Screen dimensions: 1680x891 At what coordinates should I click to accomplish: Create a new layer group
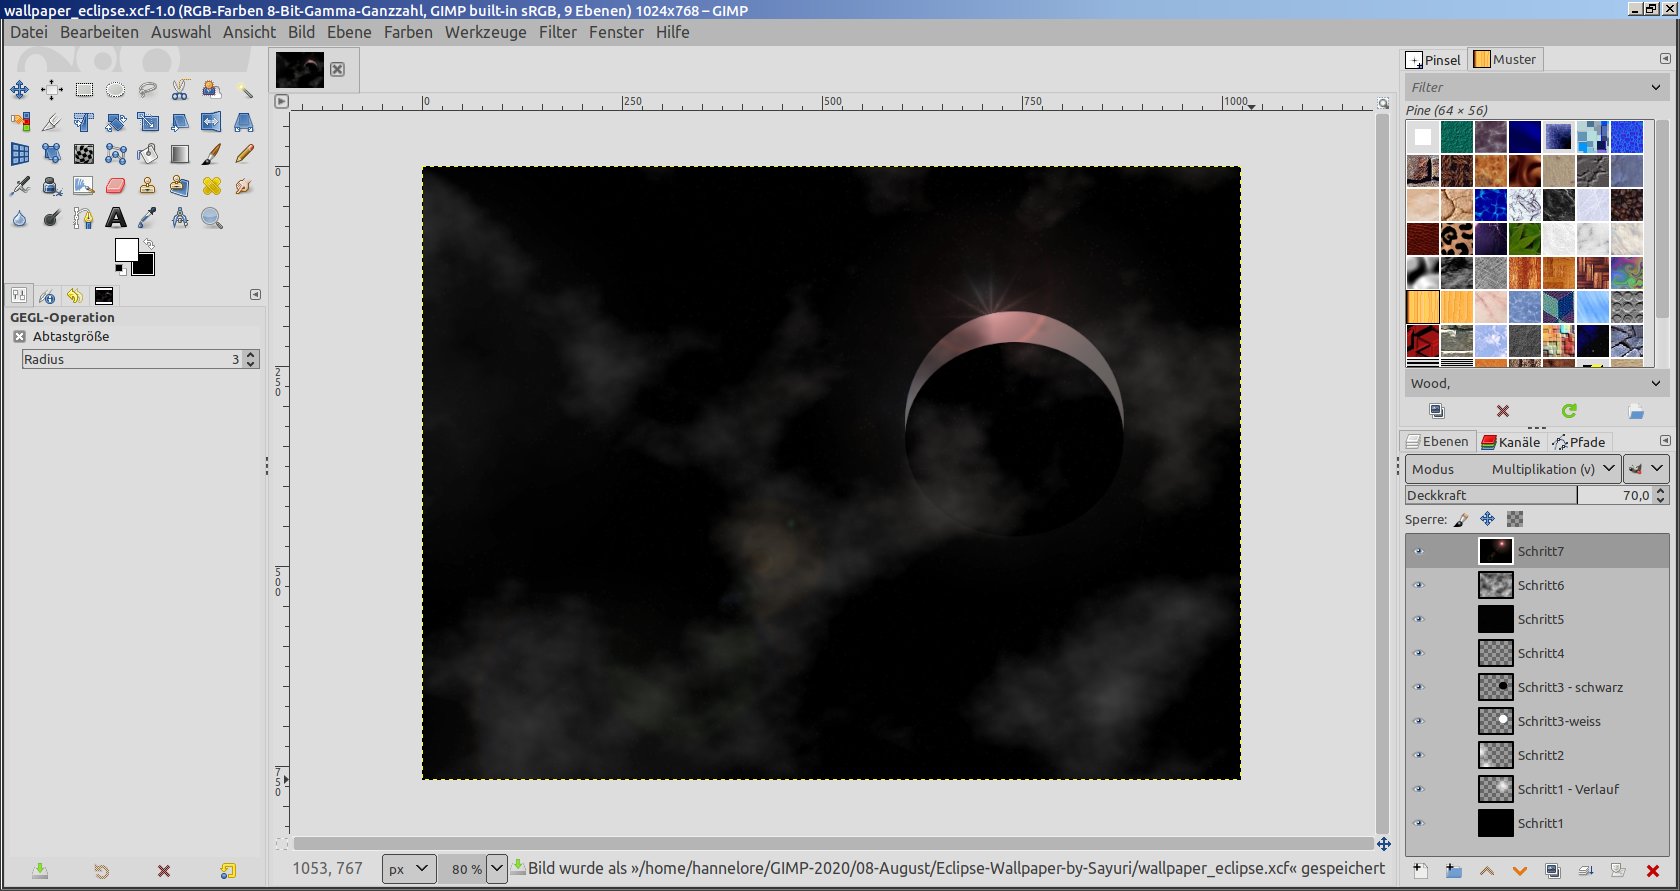click(x=1453, y=871)
